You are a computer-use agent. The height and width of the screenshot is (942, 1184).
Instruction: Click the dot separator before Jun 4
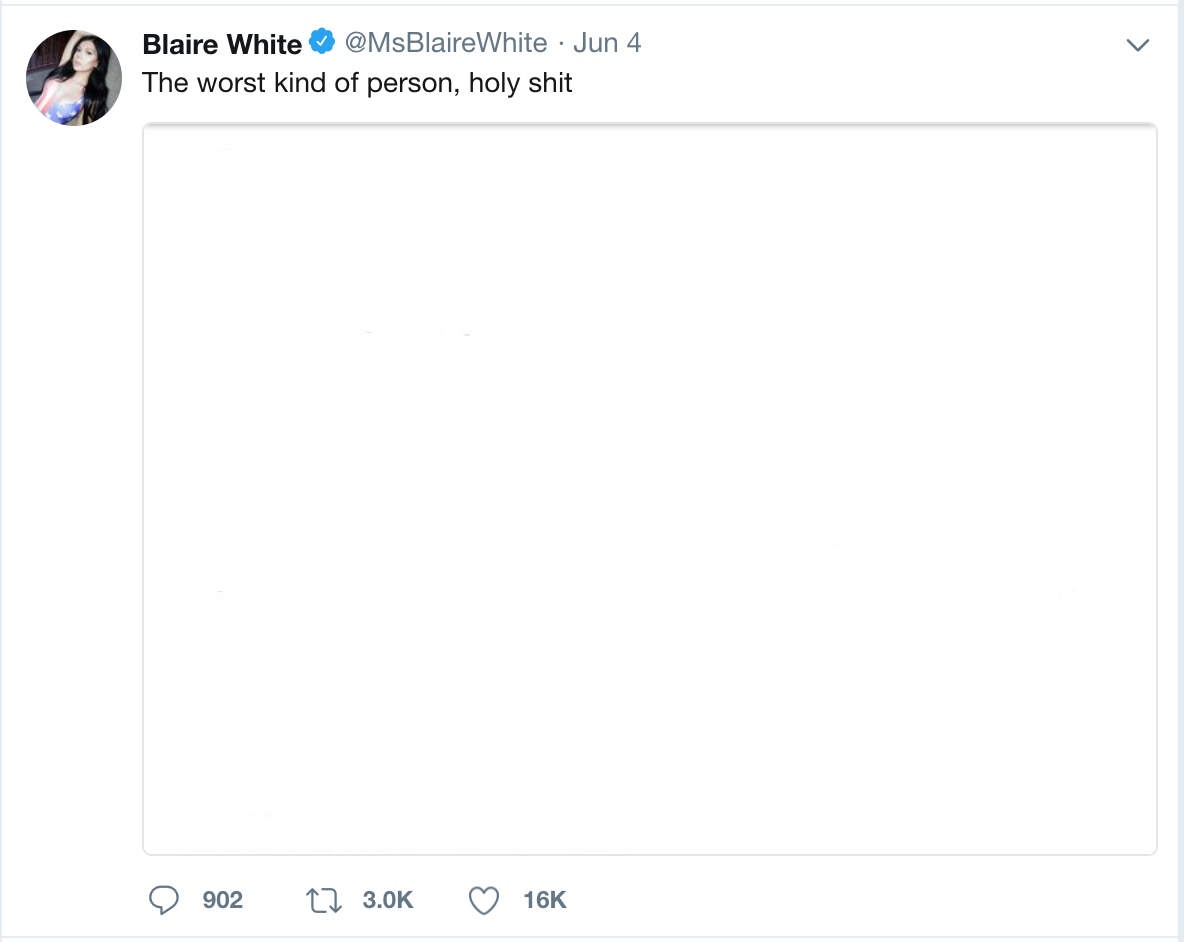[x=561, y=44]
